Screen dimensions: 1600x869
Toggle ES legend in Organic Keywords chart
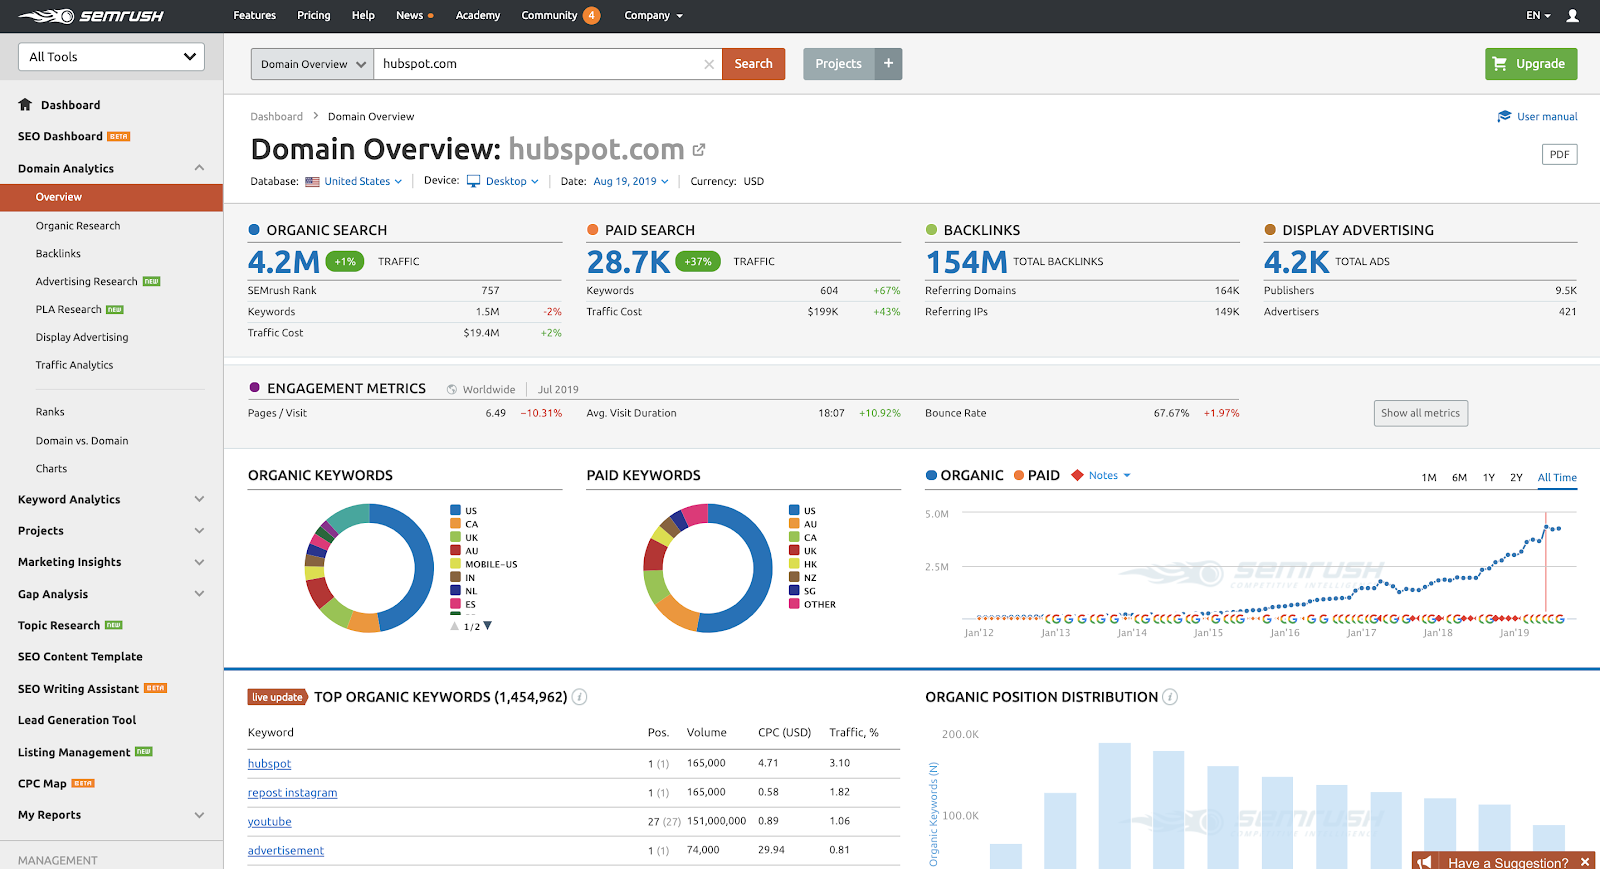(x=463, y=604)
